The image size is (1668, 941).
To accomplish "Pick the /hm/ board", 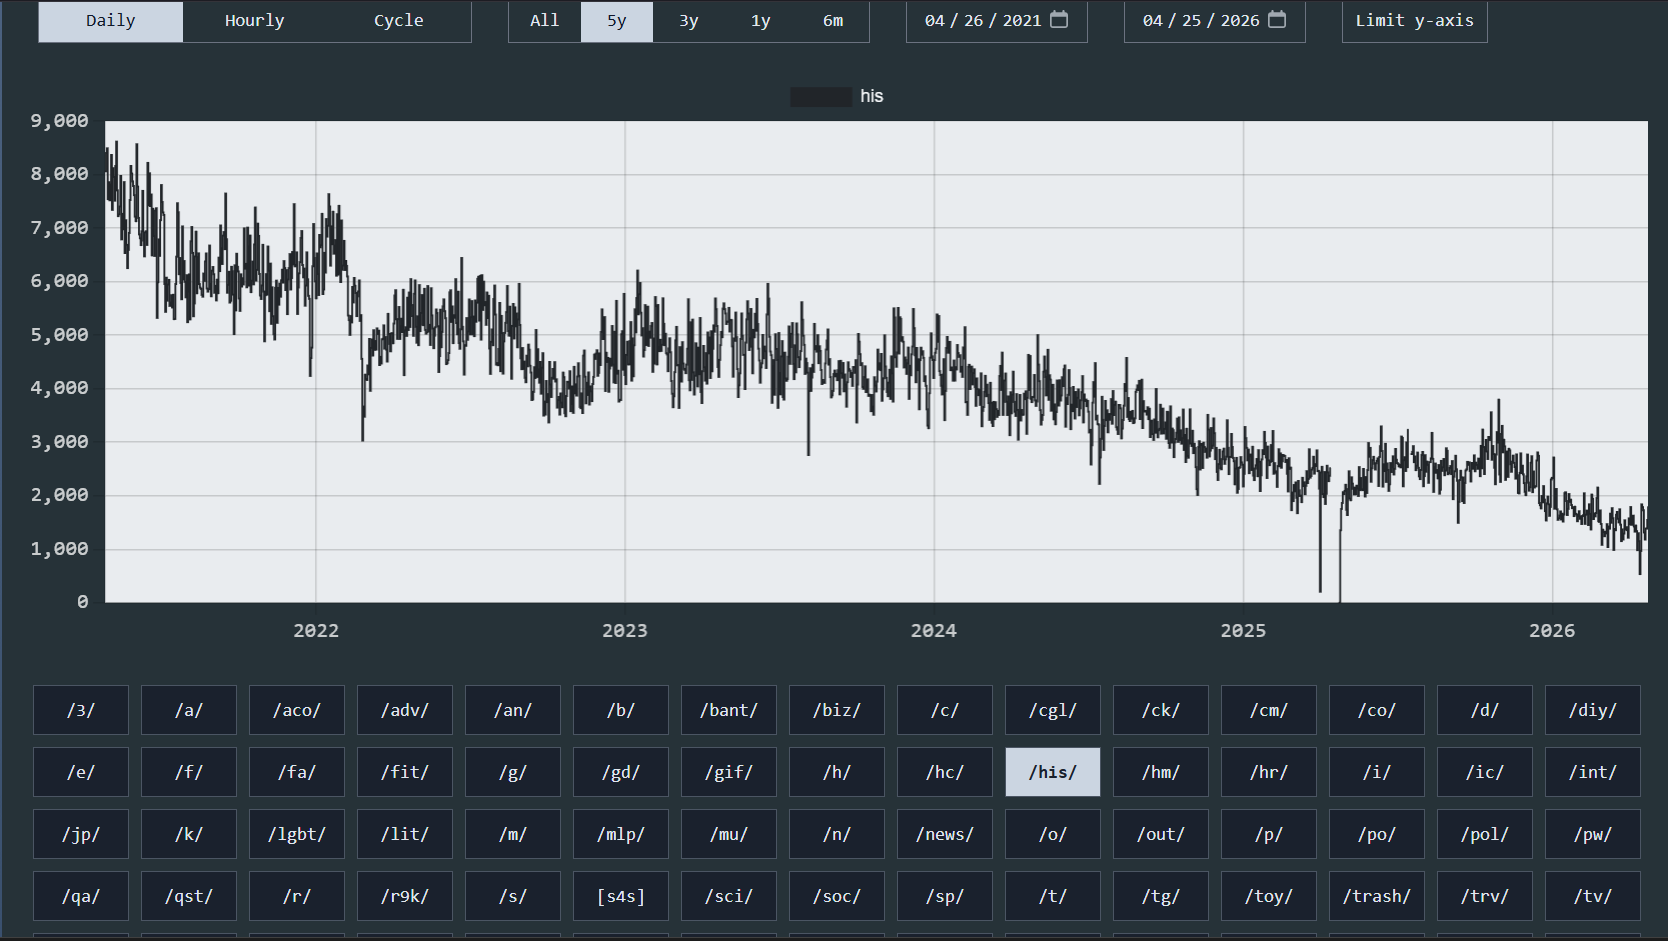I will click(1161, 772).
